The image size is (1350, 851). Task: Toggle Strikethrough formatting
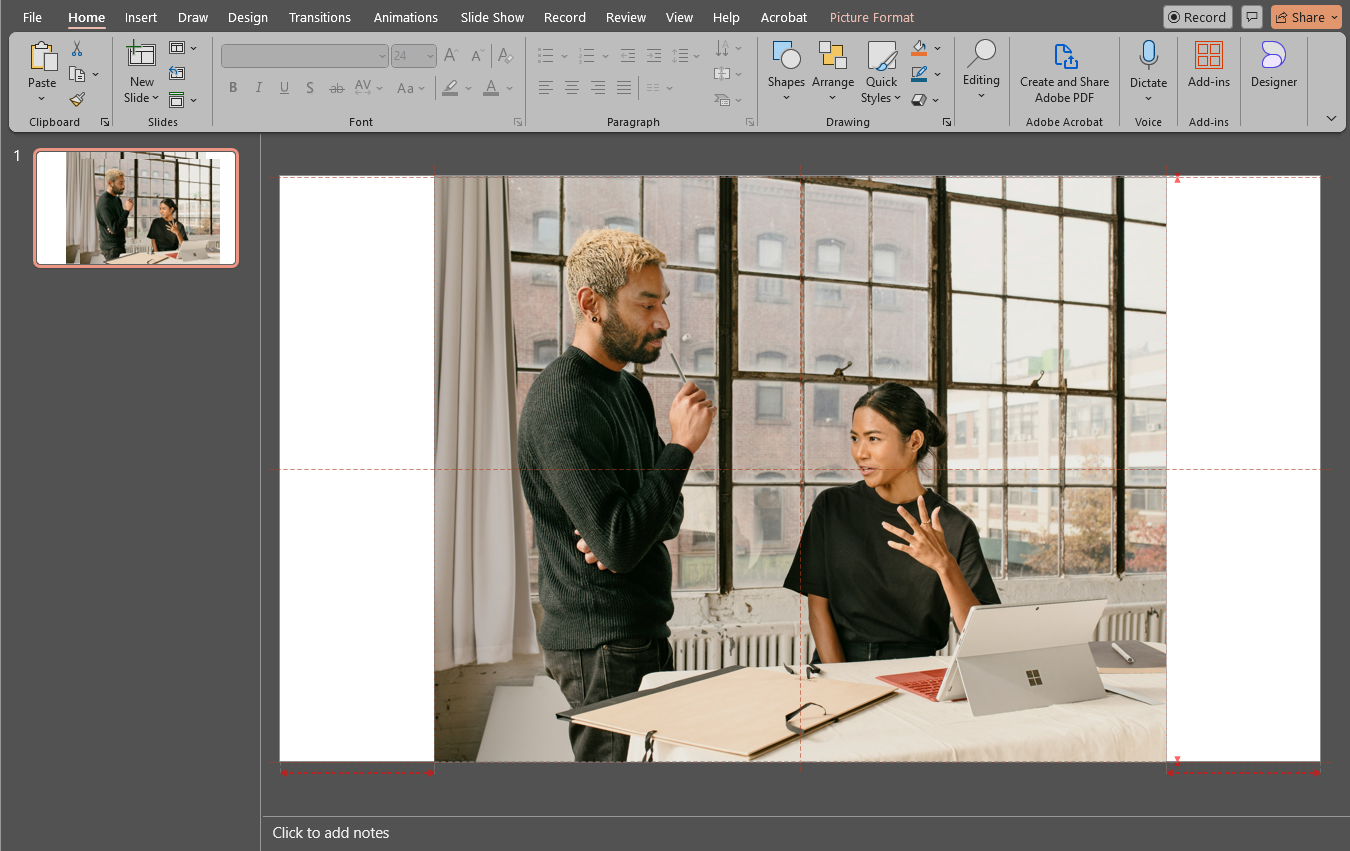(337, 88)
